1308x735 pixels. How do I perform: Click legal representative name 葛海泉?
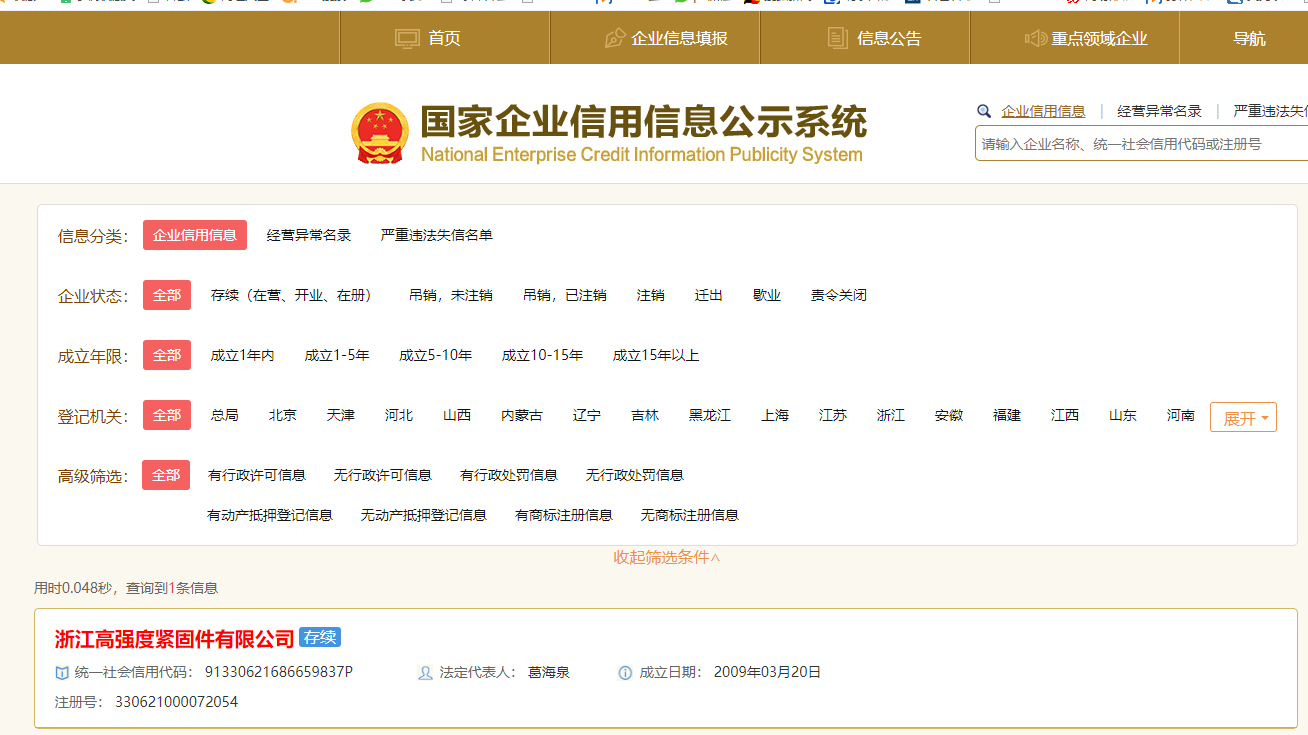click(549, 672)
